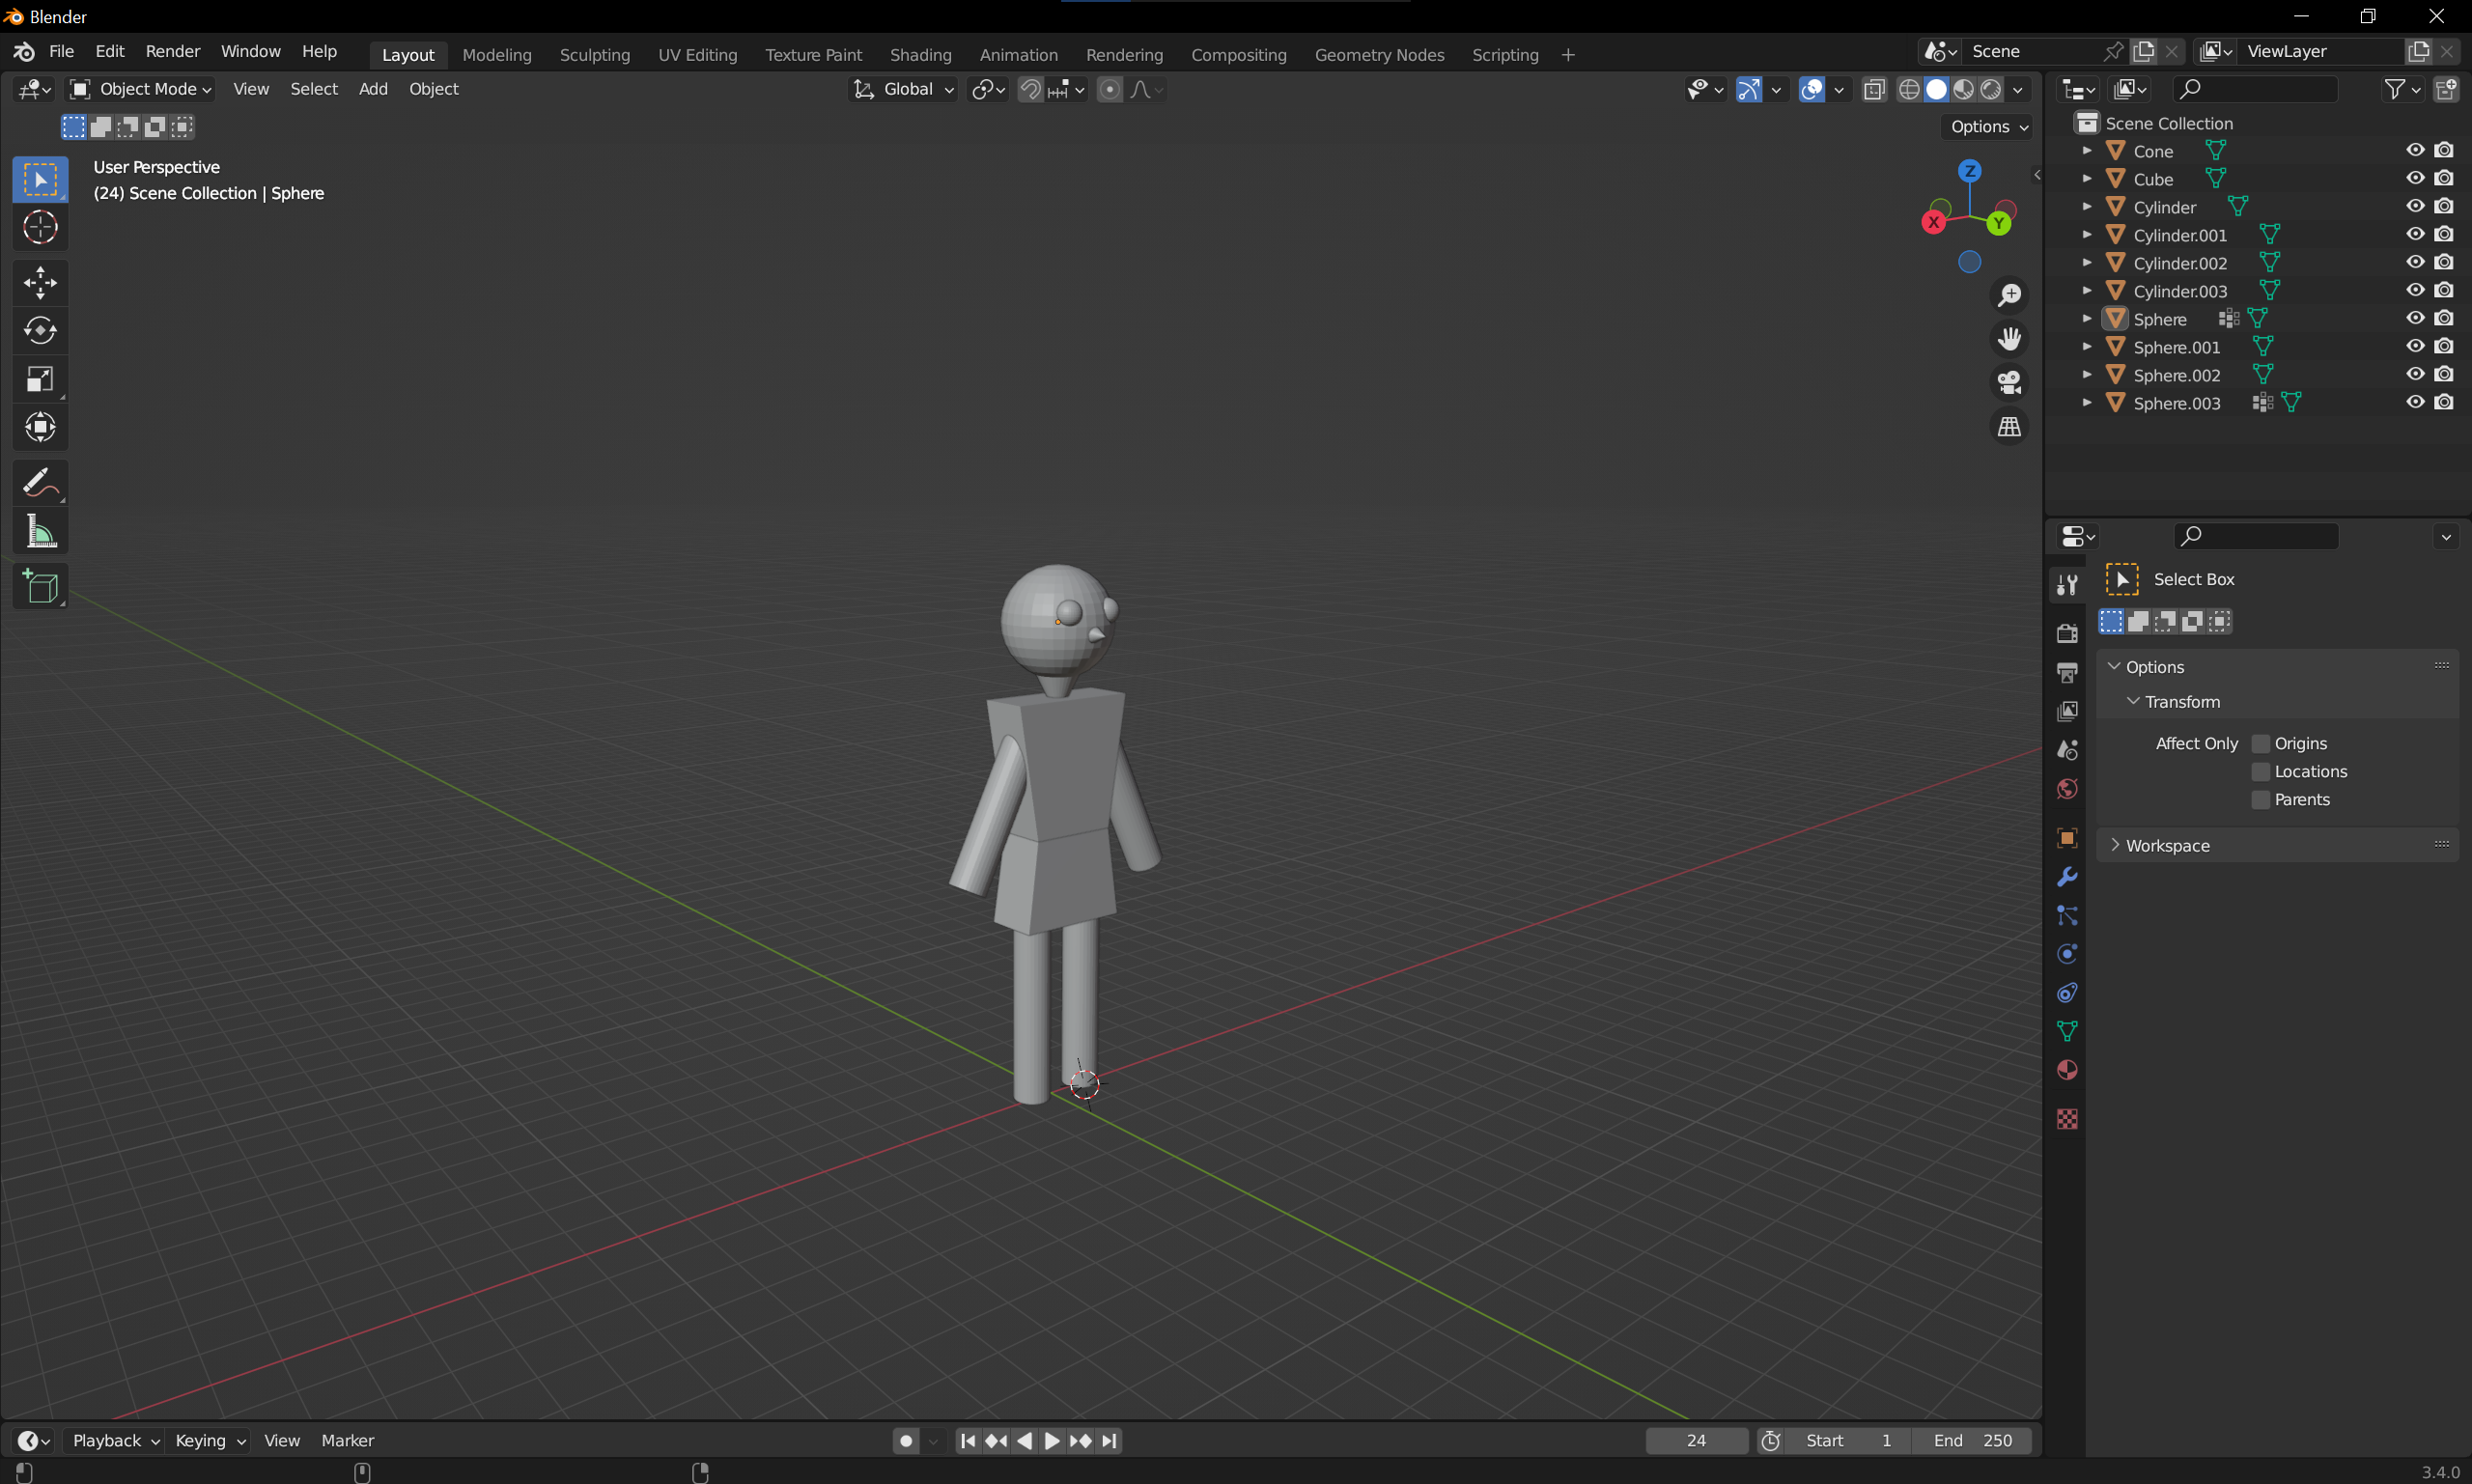Image resolution: width=2472 pixels, height=1484 pixels.
Task: Click the pan view hand icon
Action: [2009, 339]
